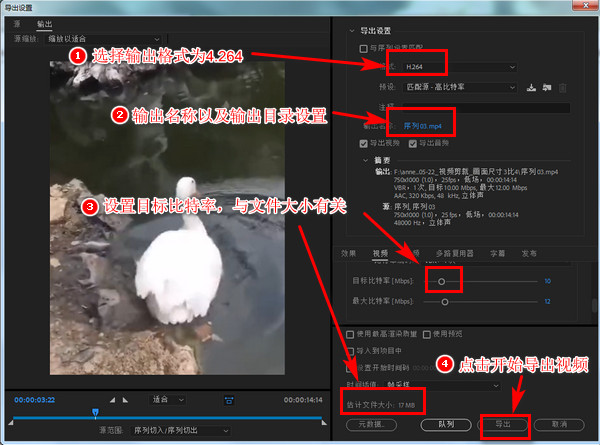Click the 取消 button
Image resolution: width=600 pixels, height=445 pixels.
[559, 425]
